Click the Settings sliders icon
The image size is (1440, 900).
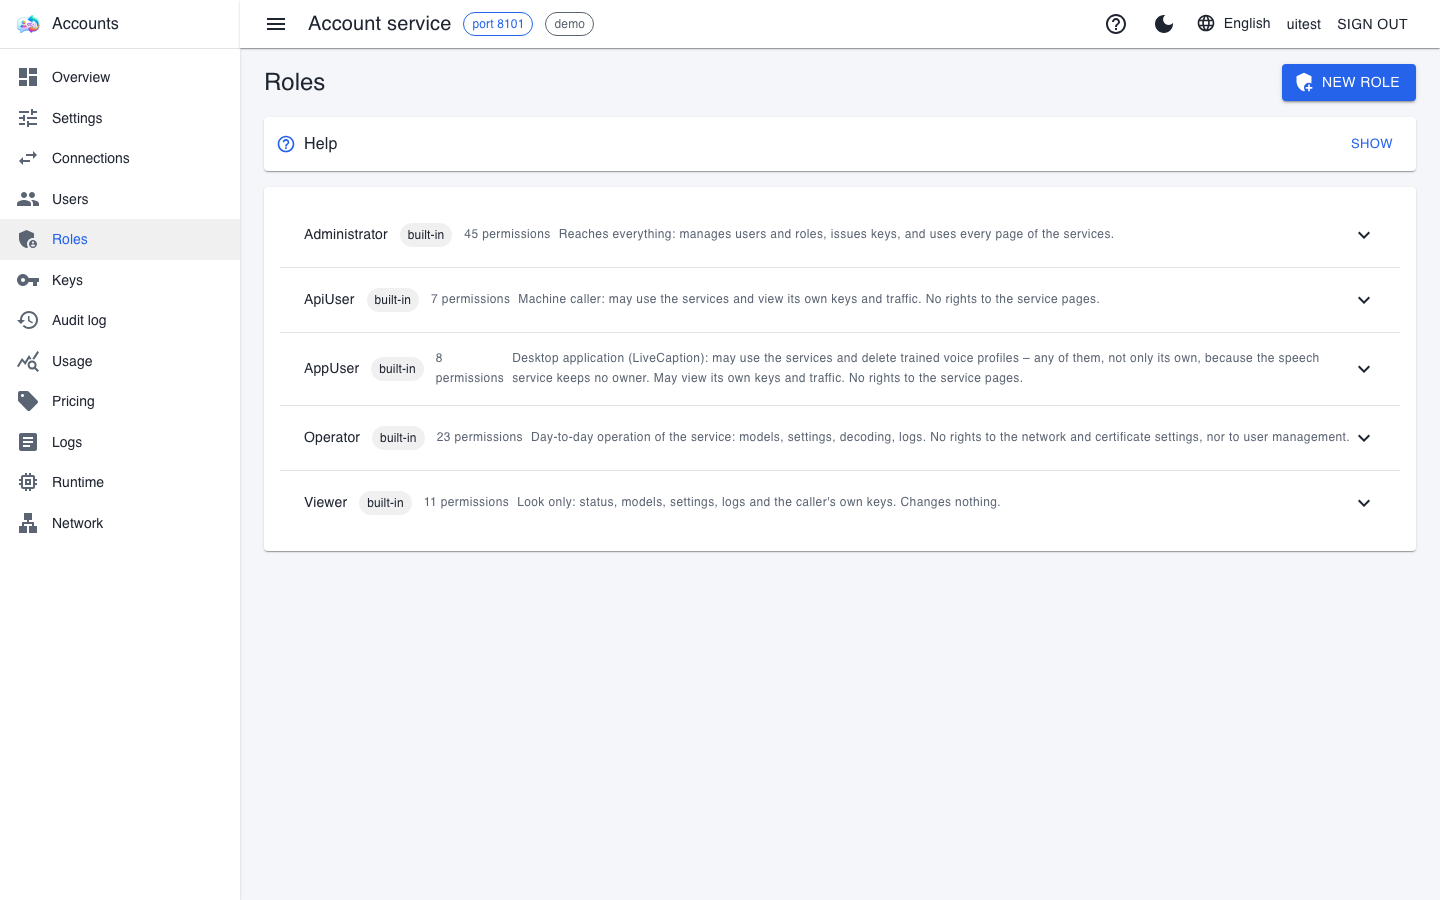point(28,118)
